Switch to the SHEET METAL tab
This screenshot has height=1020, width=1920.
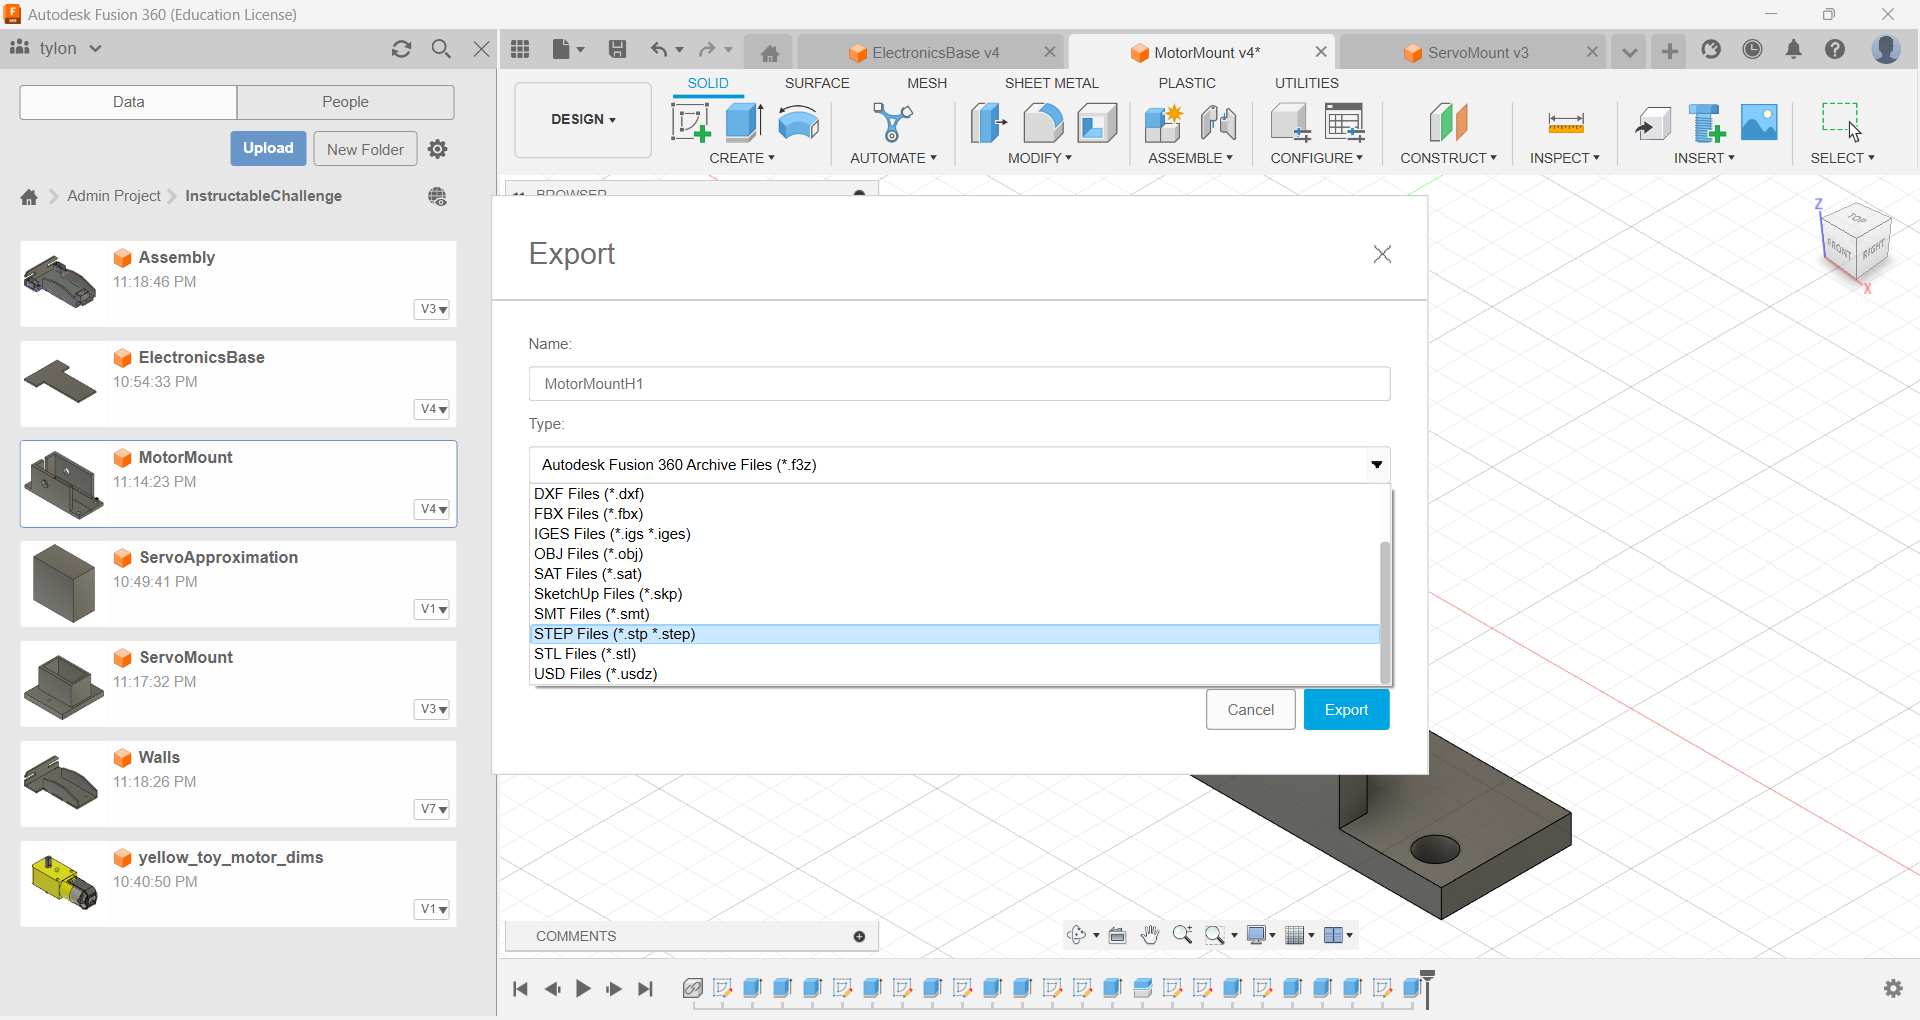pos(1051,83)
